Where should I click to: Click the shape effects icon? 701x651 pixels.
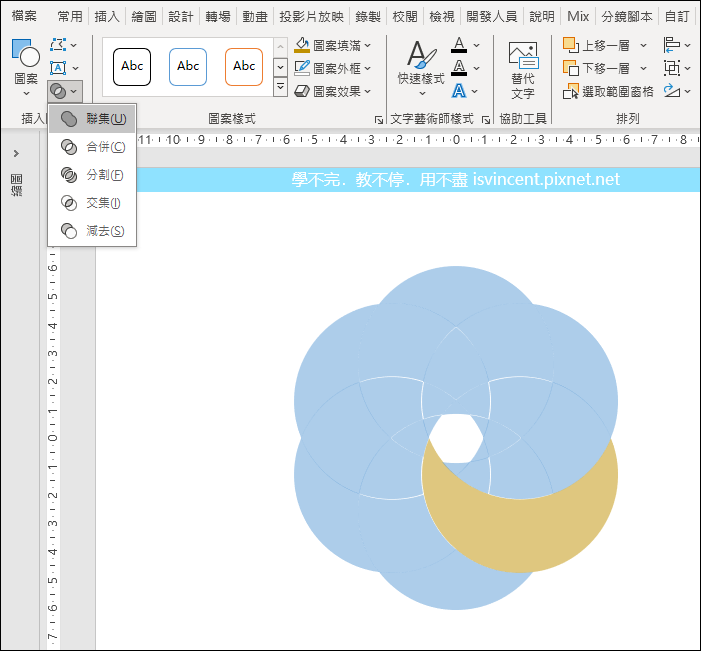pos(302,91)
